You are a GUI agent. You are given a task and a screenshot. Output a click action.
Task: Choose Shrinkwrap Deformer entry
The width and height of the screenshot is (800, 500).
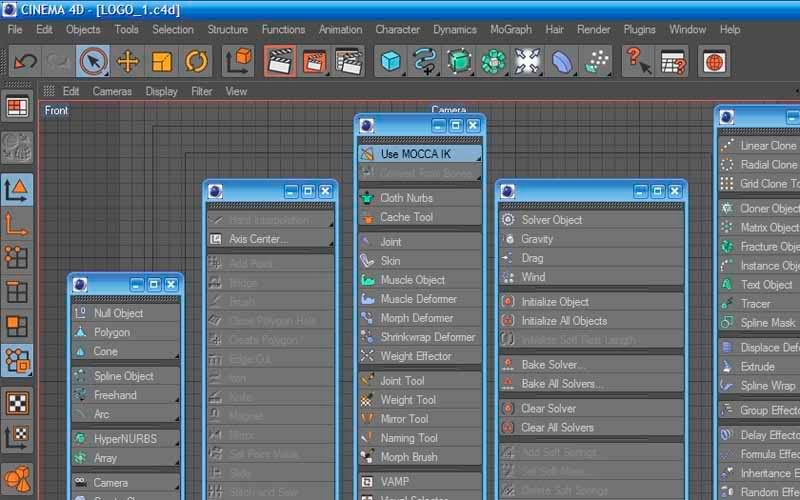click(x=419, y=337)
